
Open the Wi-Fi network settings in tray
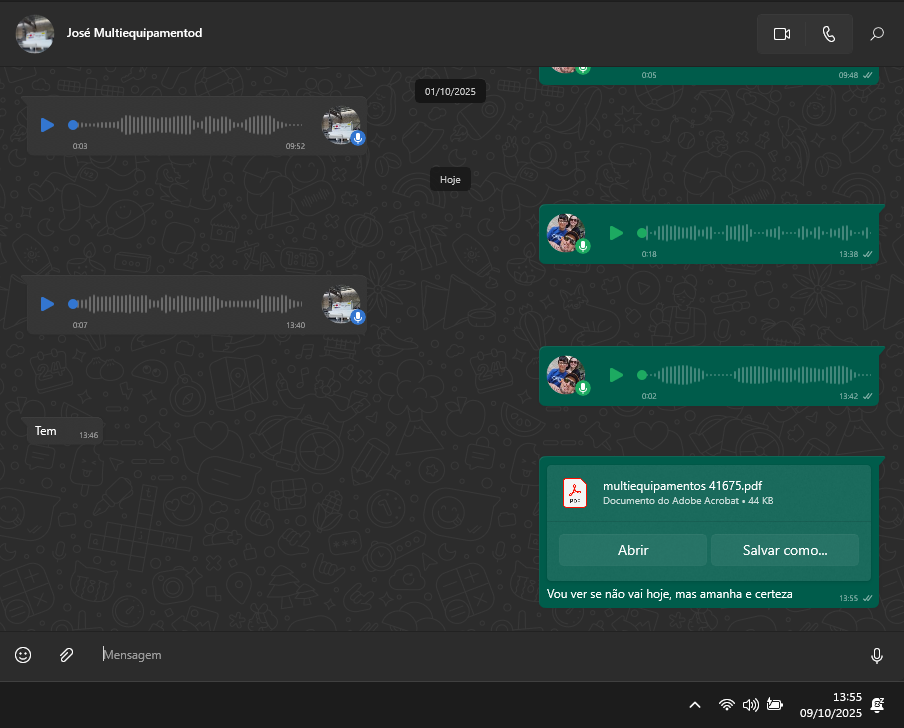click(727, 704)
